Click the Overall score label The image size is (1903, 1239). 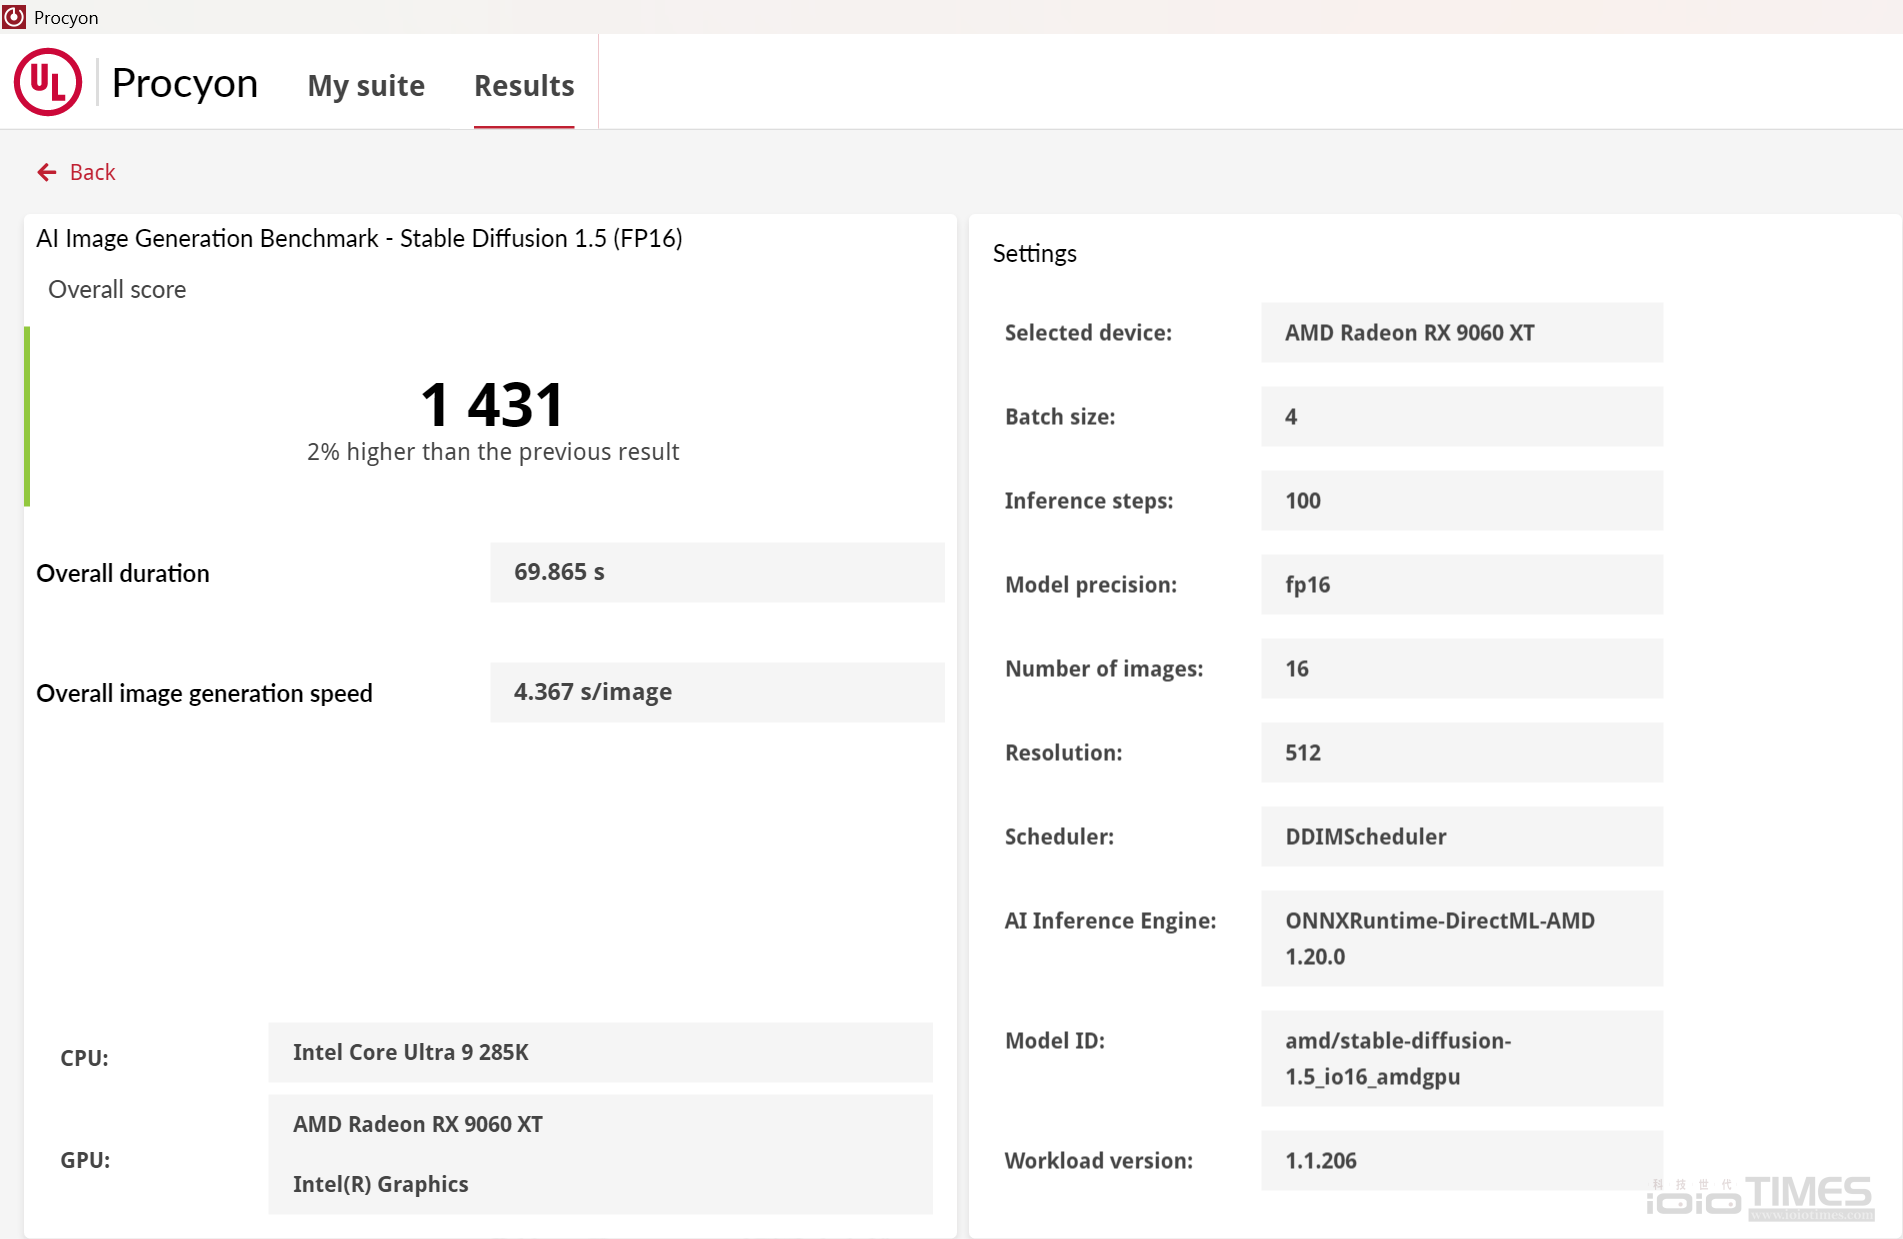[x=117, y=289]
